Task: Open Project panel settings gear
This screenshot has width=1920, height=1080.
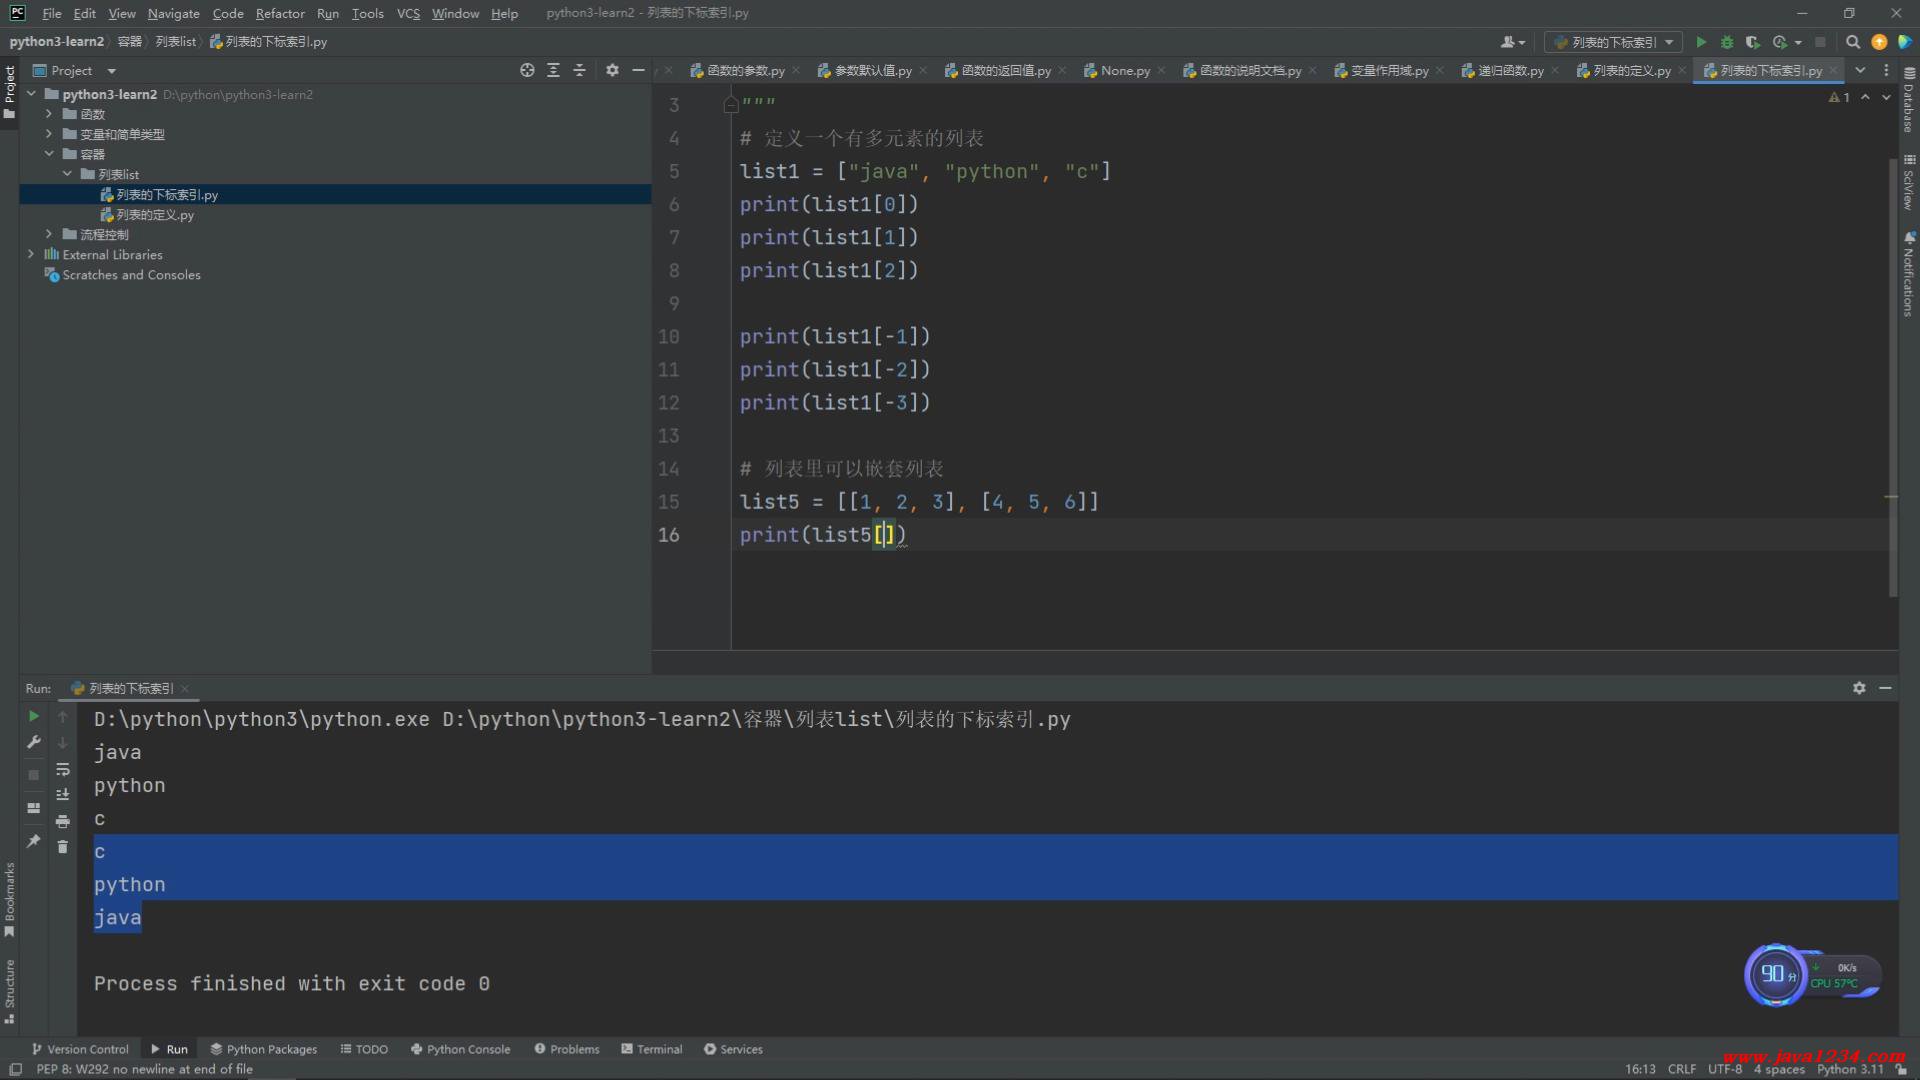Action: (612, 70)
